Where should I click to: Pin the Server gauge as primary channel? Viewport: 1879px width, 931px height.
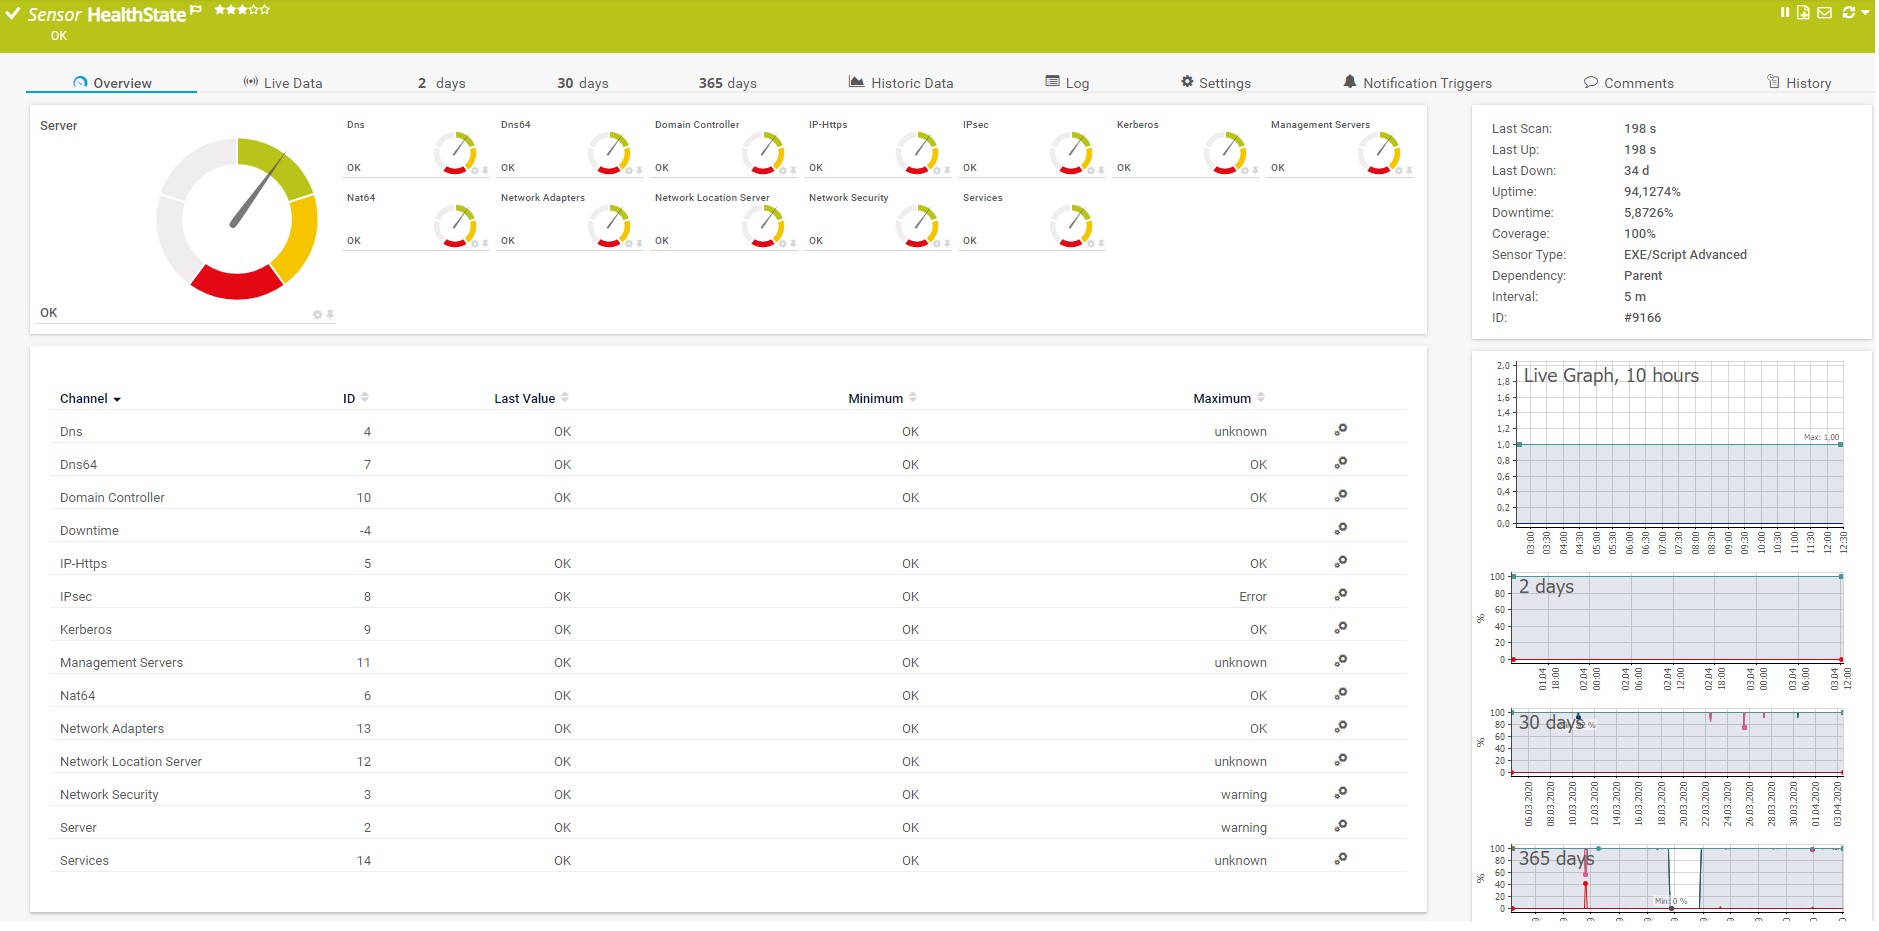(x=330, y=315)
